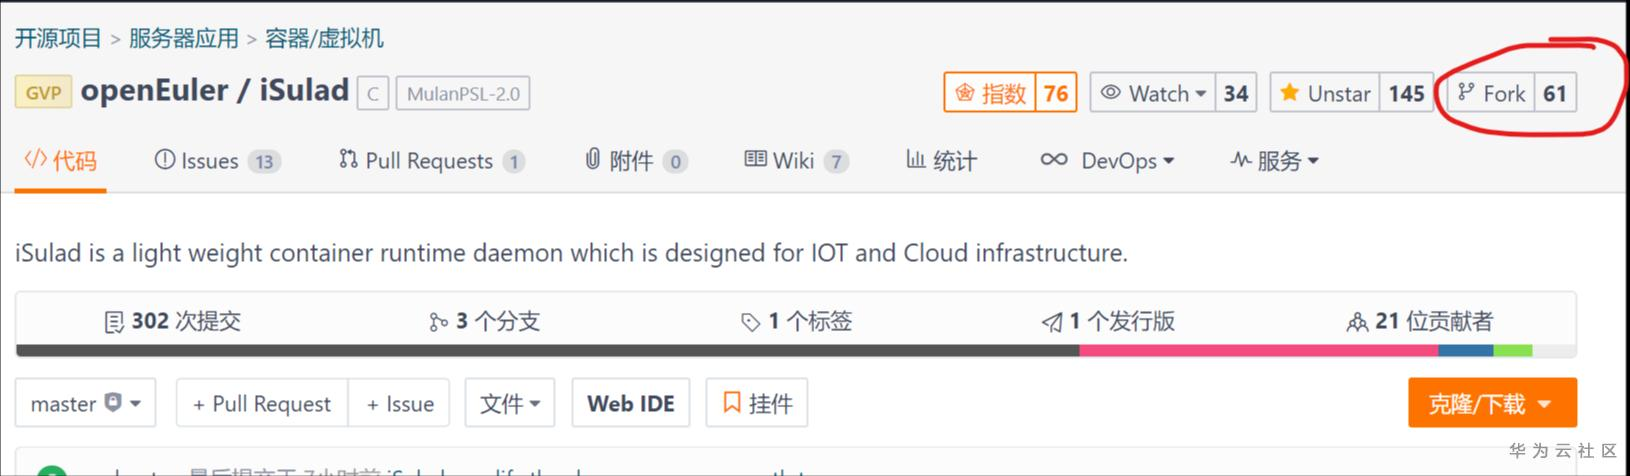The image size is (1630, 476).
Task: Click the 指数 index badge
Action: coord(990,93)
